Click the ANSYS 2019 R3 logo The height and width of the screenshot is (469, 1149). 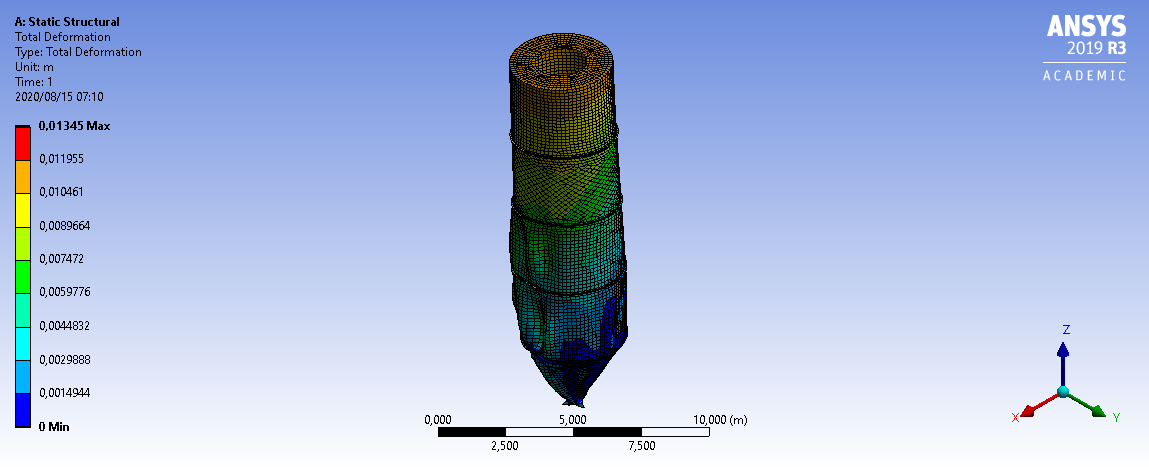tap(1085, 38)
